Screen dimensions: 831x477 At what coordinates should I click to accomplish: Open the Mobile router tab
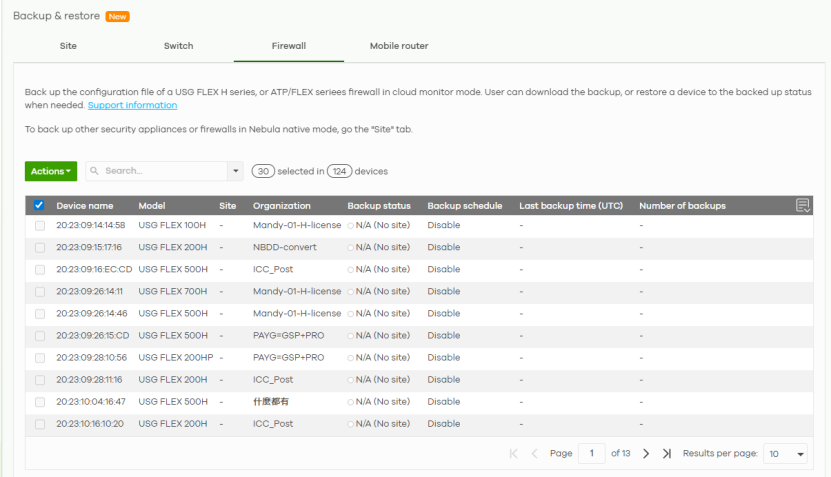tap(399, 46)
